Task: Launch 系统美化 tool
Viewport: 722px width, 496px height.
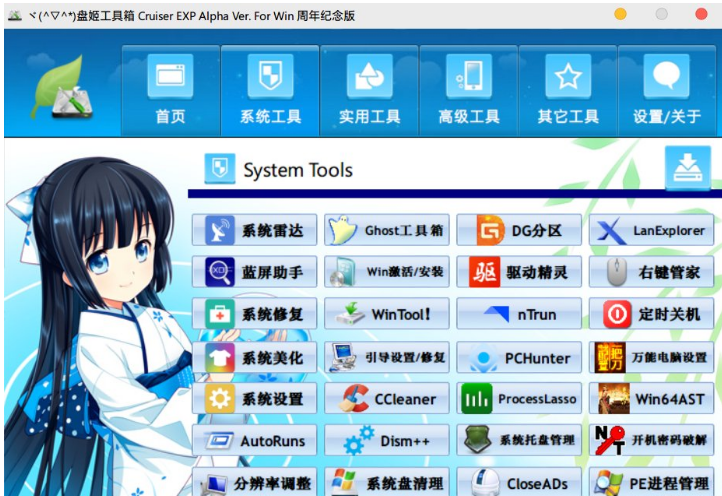Action: [x=255, y=357]
